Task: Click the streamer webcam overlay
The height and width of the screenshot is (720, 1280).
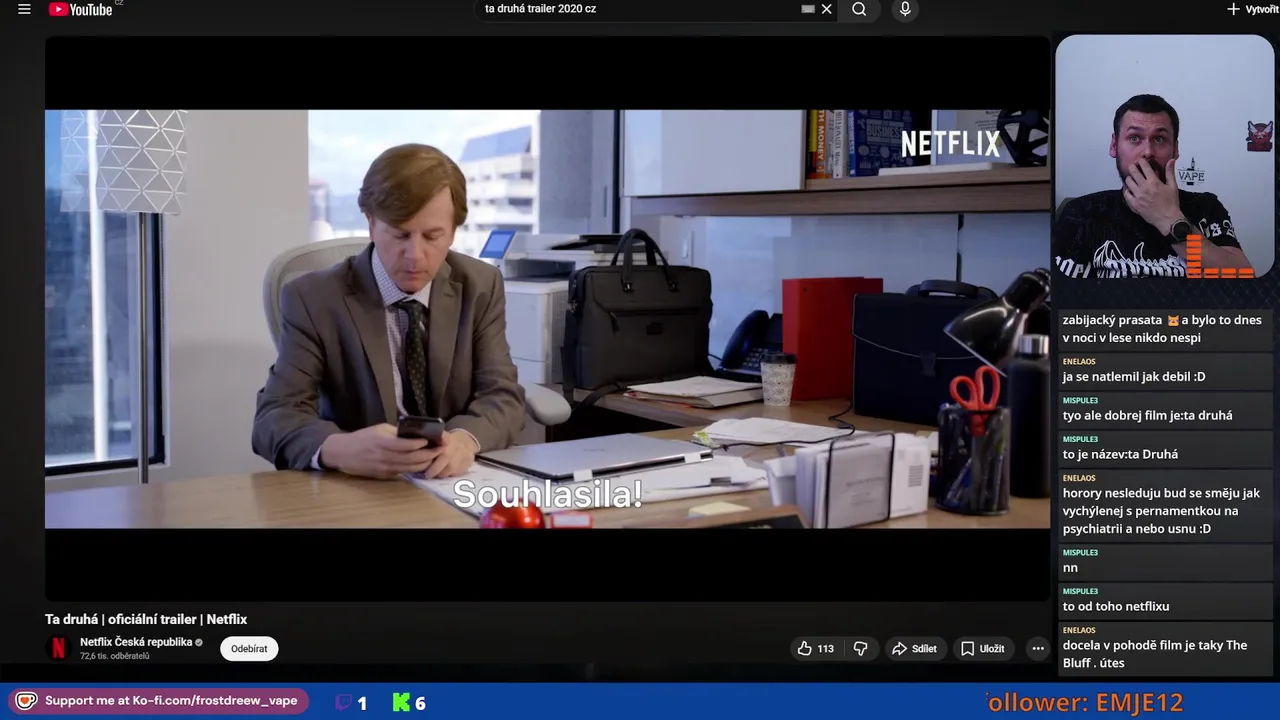Action: (1165, 157)
